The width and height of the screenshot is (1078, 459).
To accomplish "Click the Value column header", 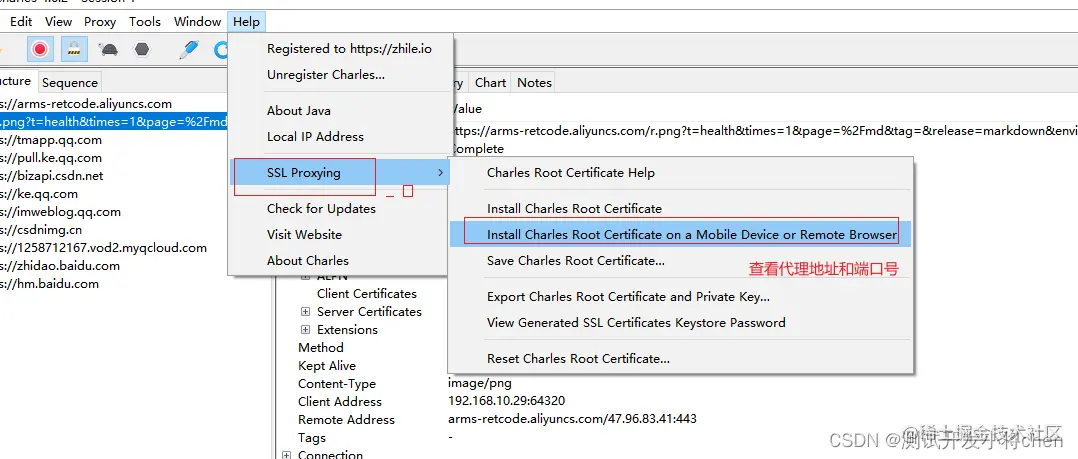I will tap(468, 109).
